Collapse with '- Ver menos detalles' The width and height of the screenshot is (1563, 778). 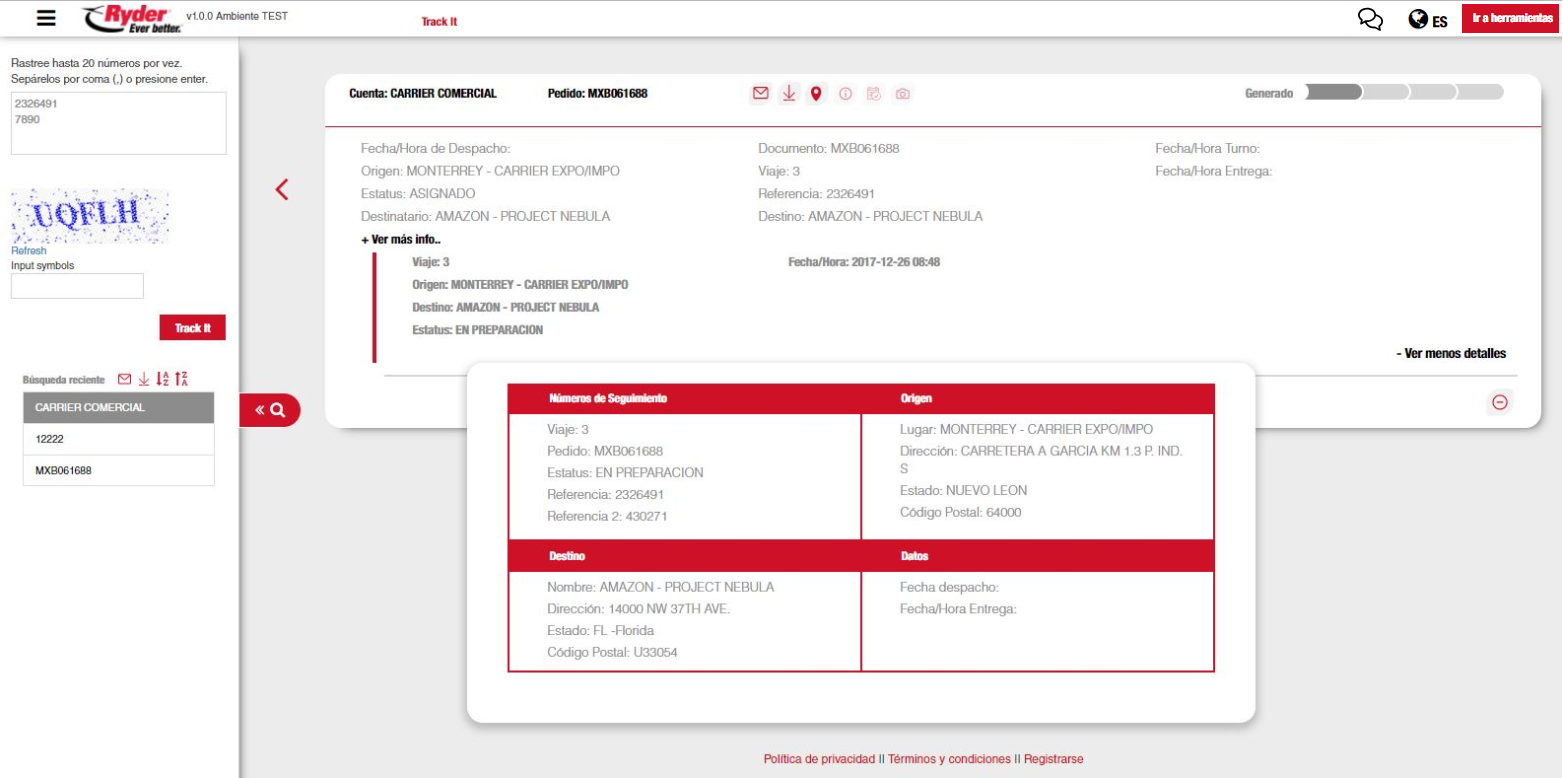1450,353
